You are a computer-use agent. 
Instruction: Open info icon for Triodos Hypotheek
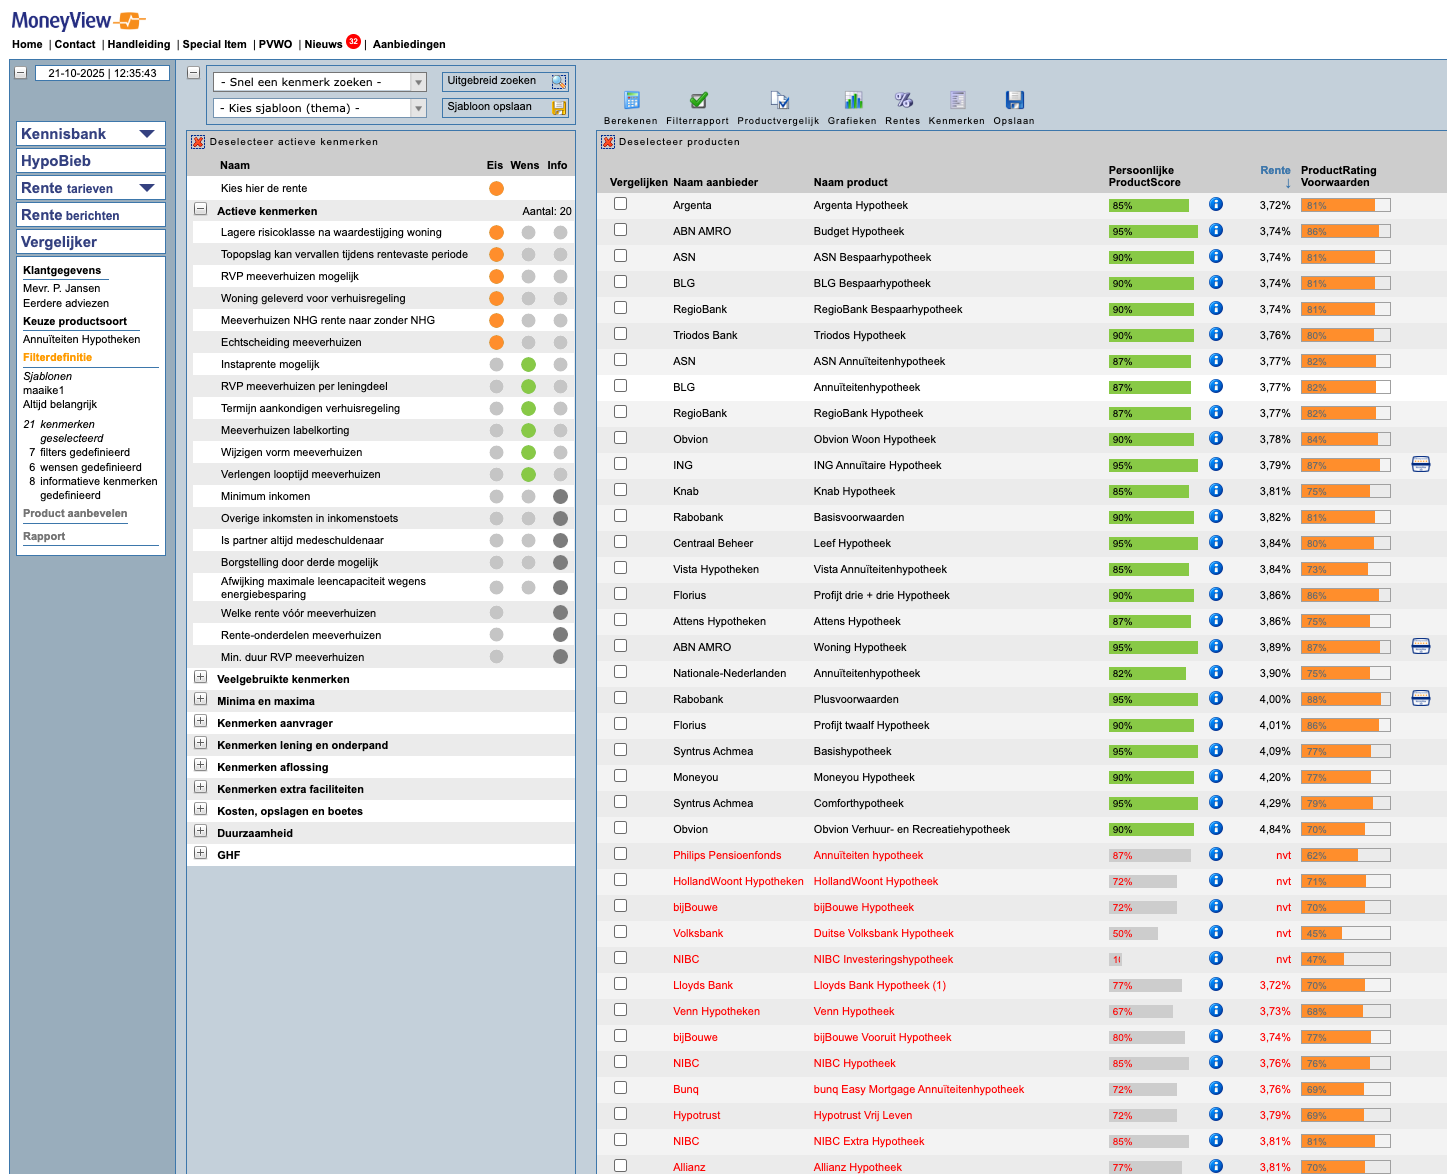pyautogui.click(x=1216, y=334)
